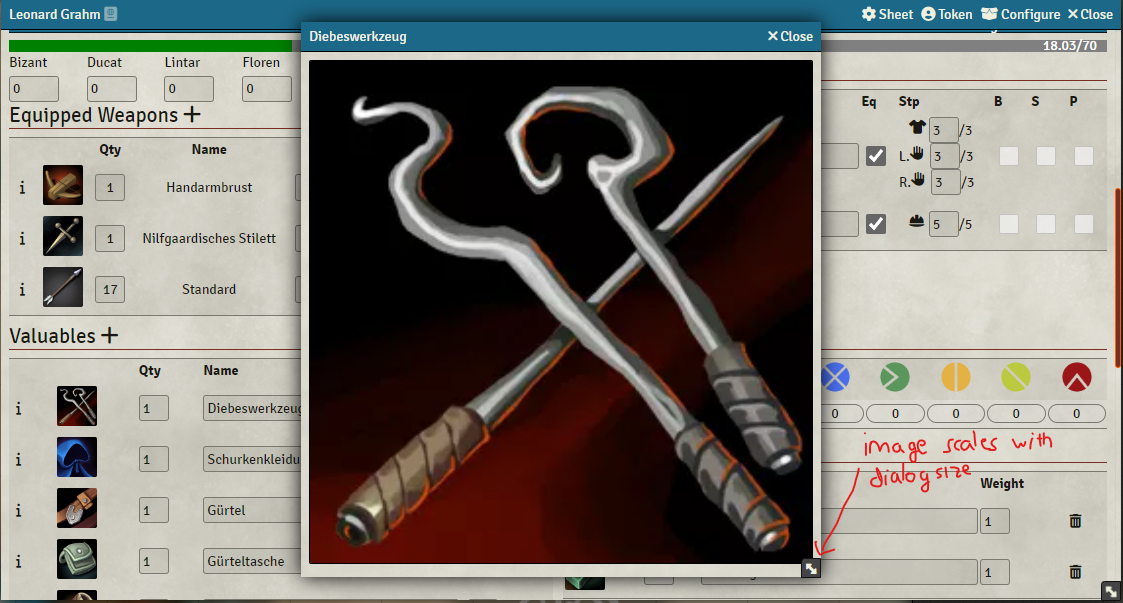Screen dimensions: 1123x603
Task: Add a new equipped weapon with plus icon
Action: [192, 115]
